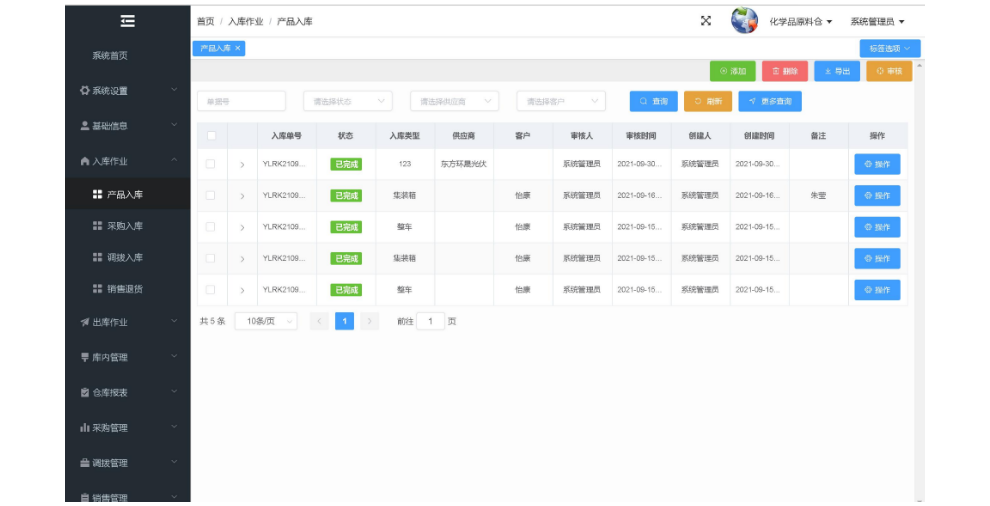Click the person icon beside 基础信息
This screenshot has height=506, width=990.
(x=85, y=126)
